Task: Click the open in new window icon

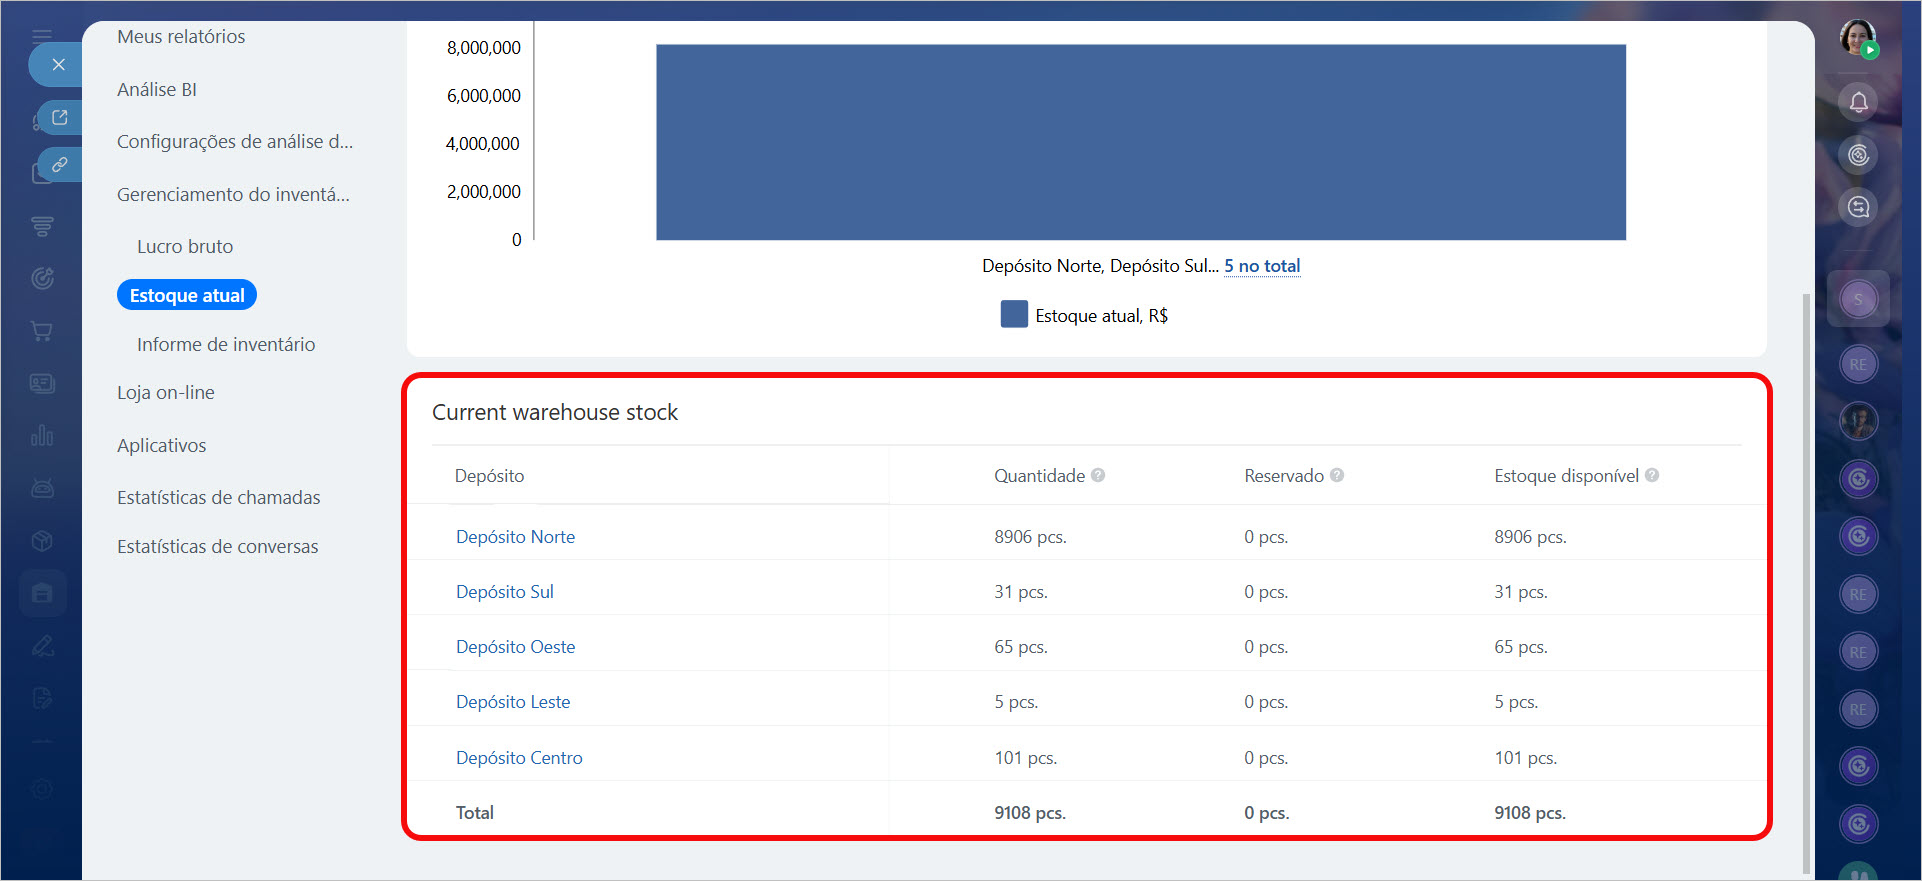Action: (60, 118)
